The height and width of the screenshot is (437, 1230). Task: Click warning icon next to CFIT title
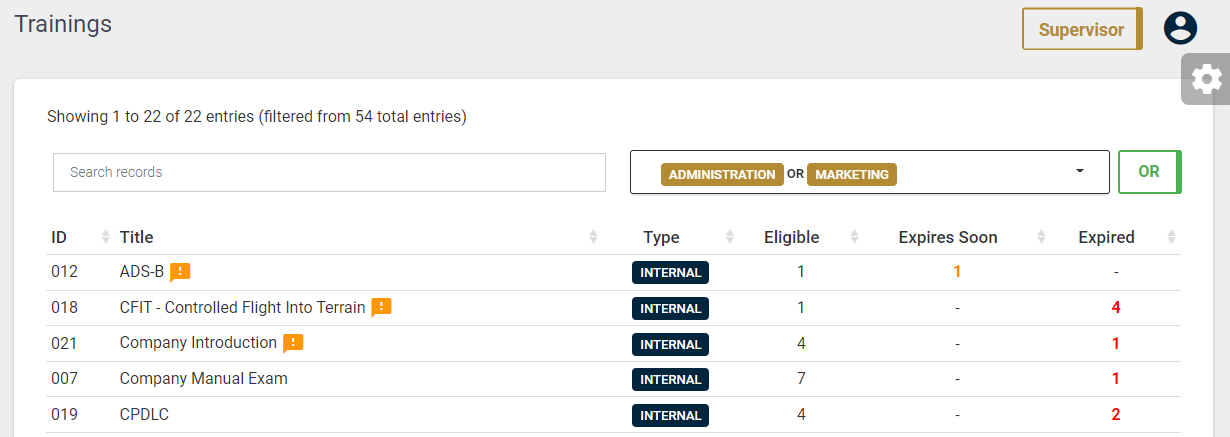coord(381,308)
